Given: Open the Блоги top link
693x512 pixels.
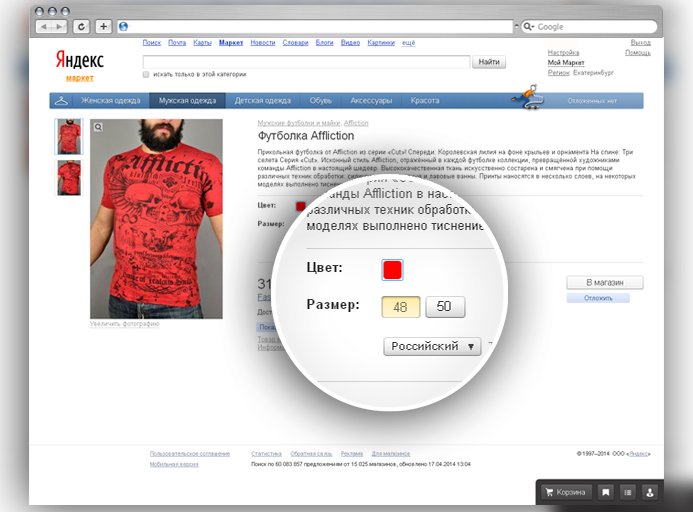Looking at the screenshot, I should tap(324, 42).
